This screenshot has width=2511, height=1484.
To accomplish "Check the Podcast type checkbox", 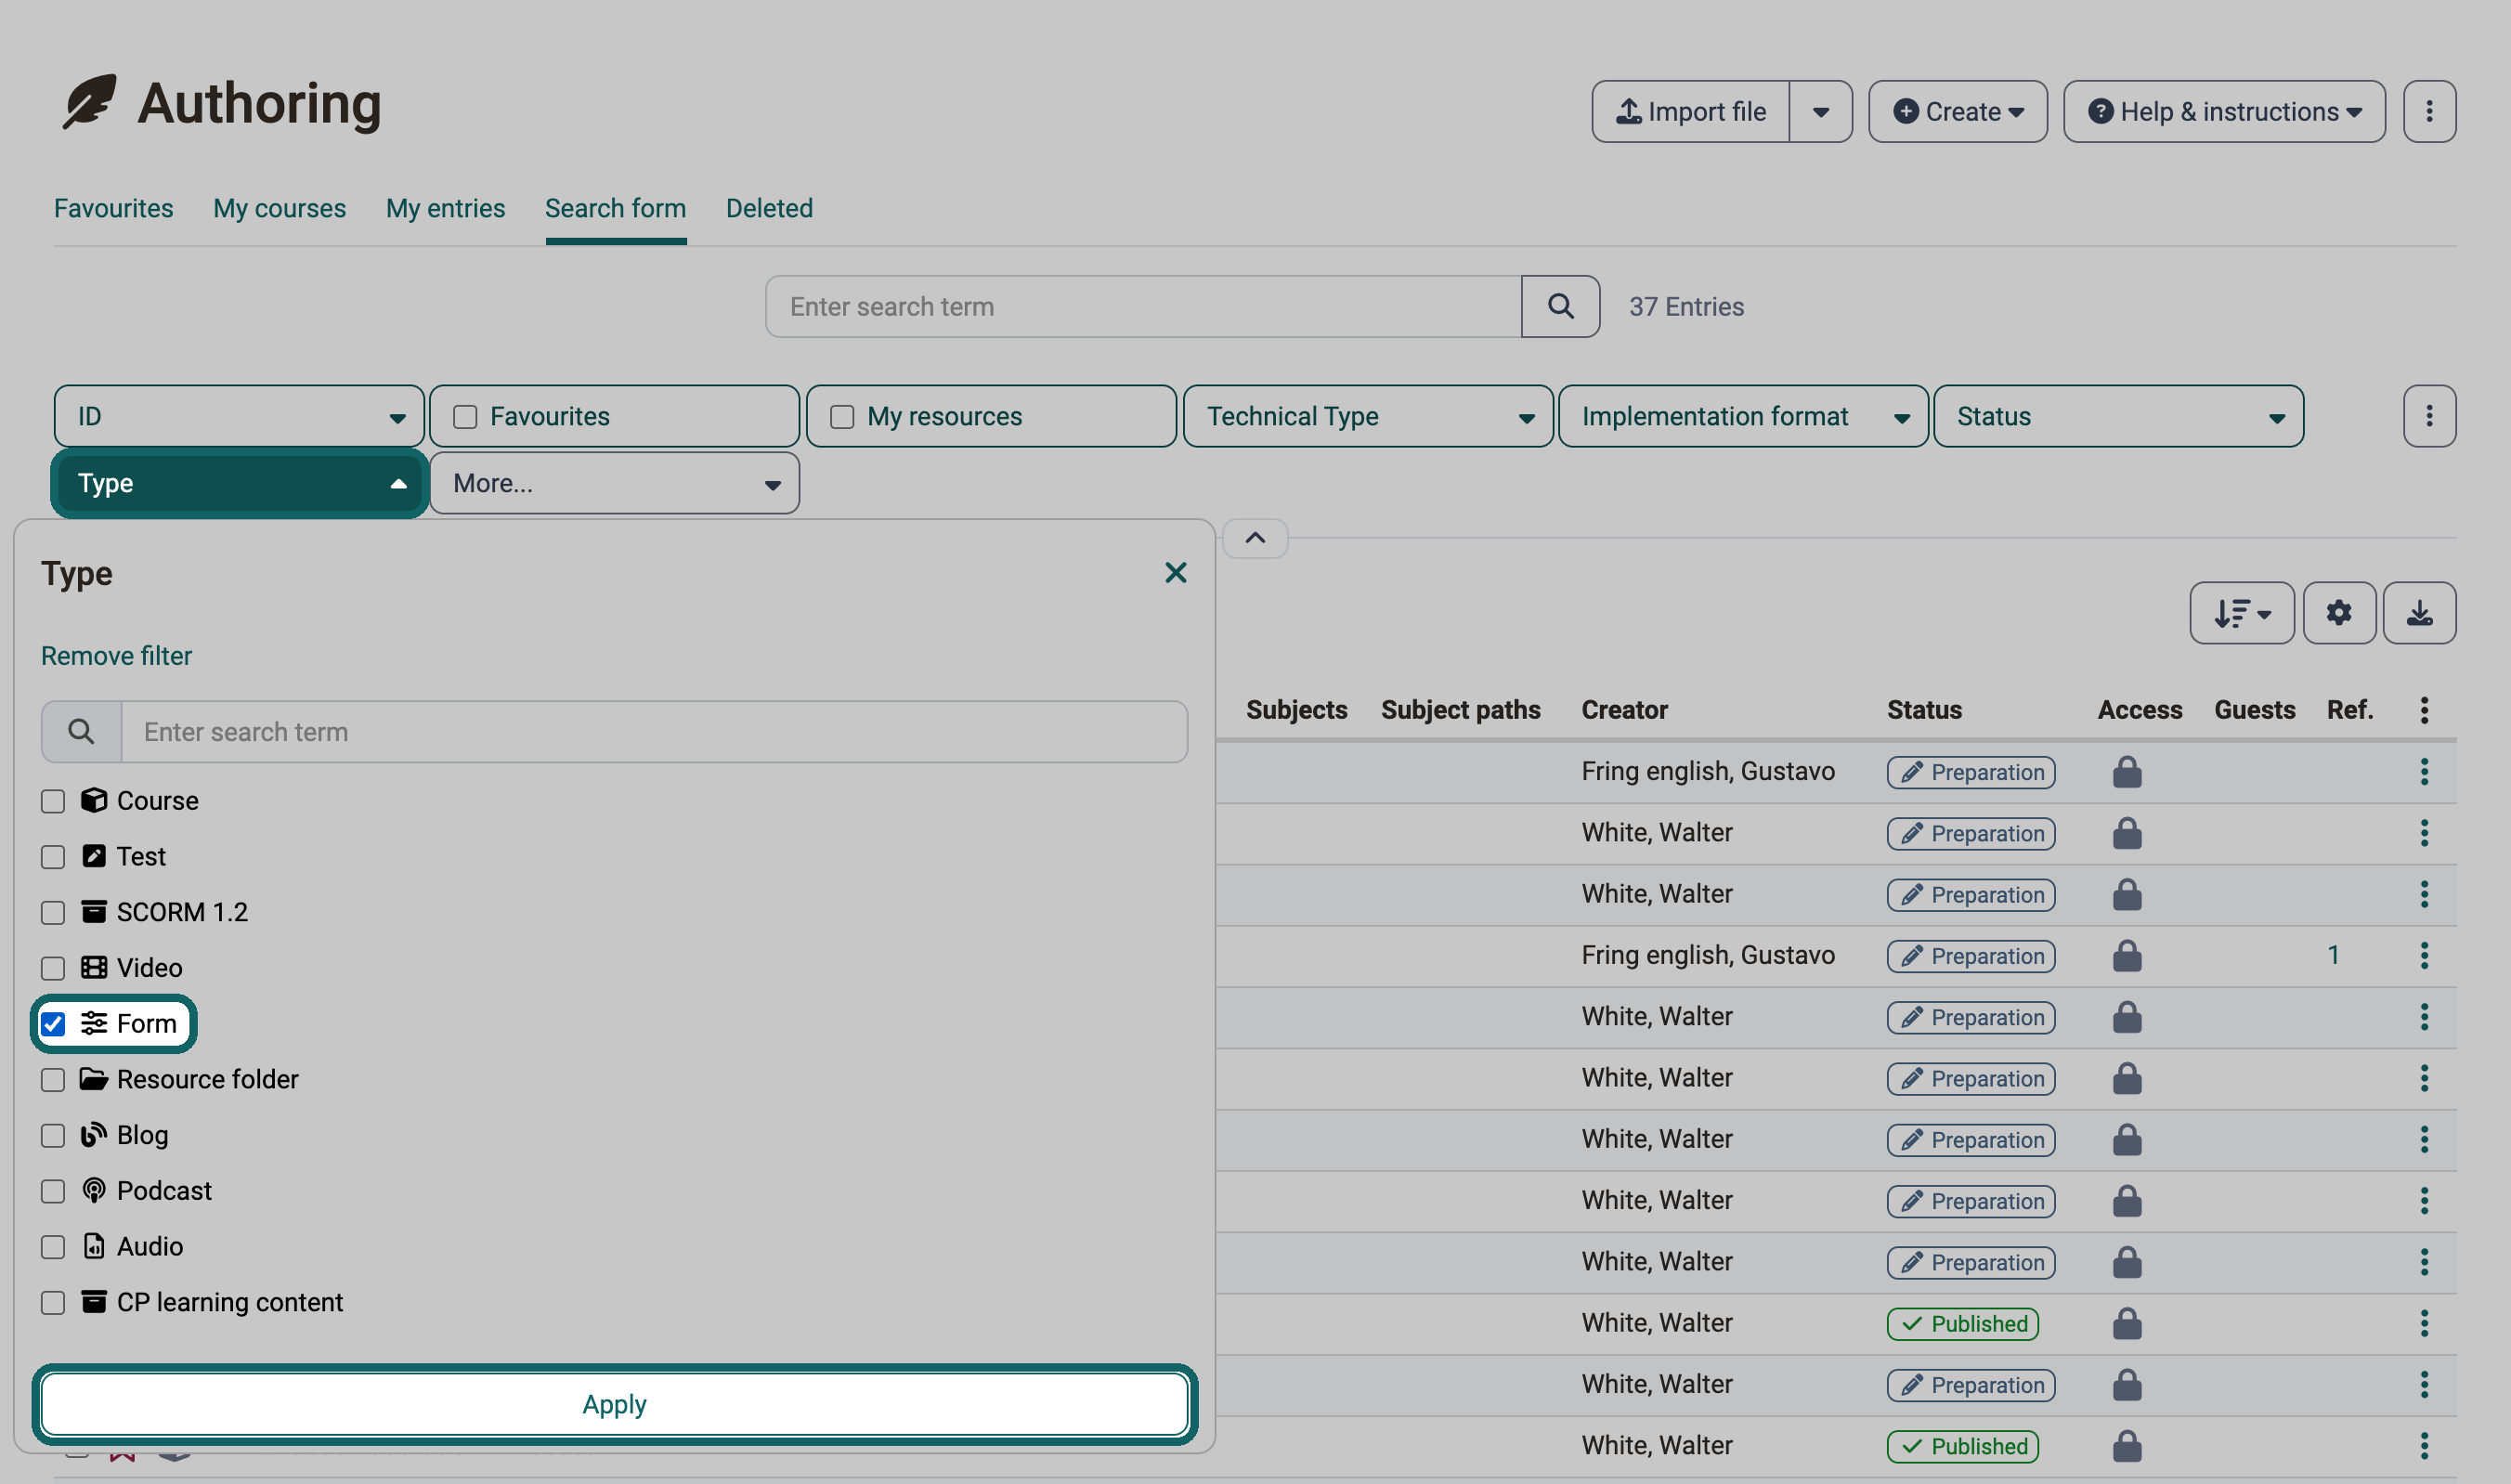I will (53, 1191).
